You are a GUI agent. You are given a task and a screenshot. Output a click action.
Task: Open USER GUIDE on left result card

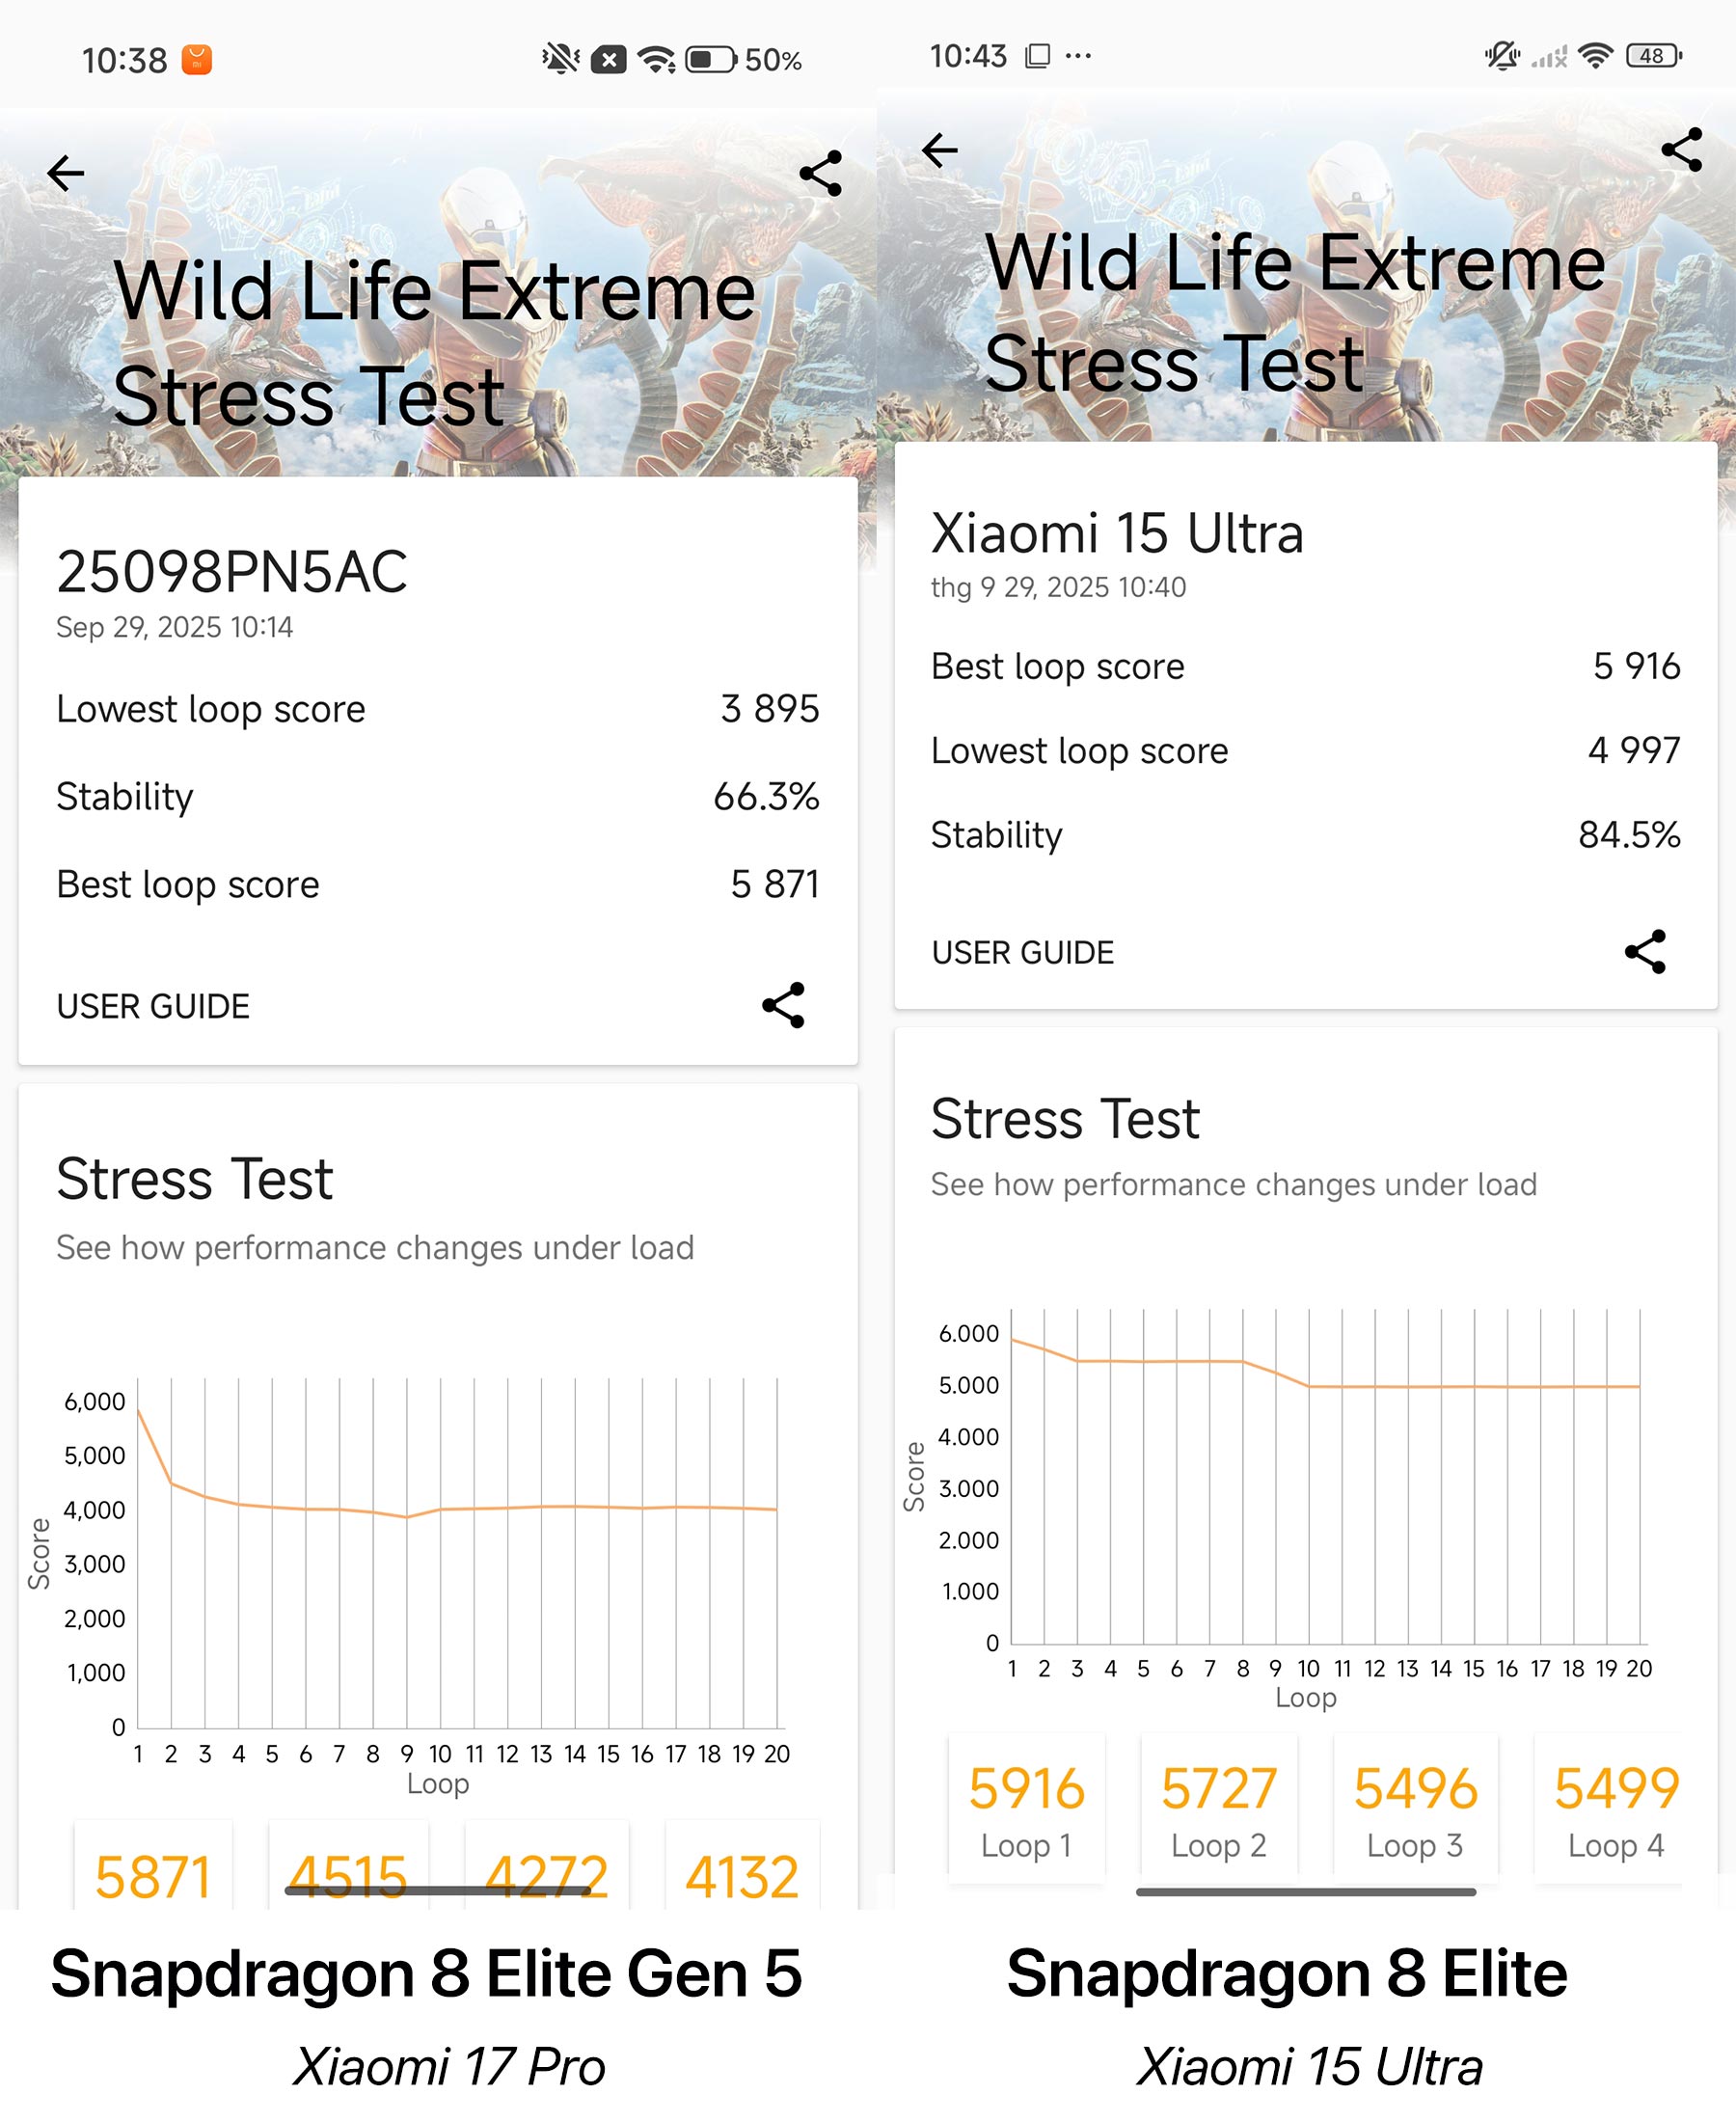(153, 1006)
